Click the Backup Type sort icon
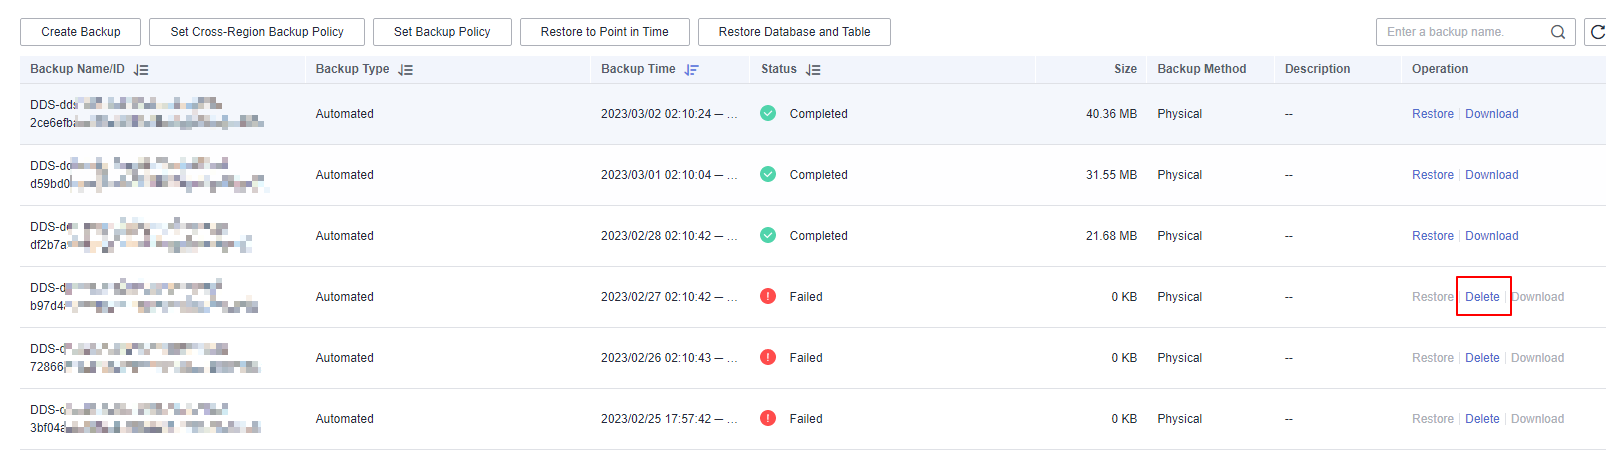1606x459 pixels. point(405,70)
